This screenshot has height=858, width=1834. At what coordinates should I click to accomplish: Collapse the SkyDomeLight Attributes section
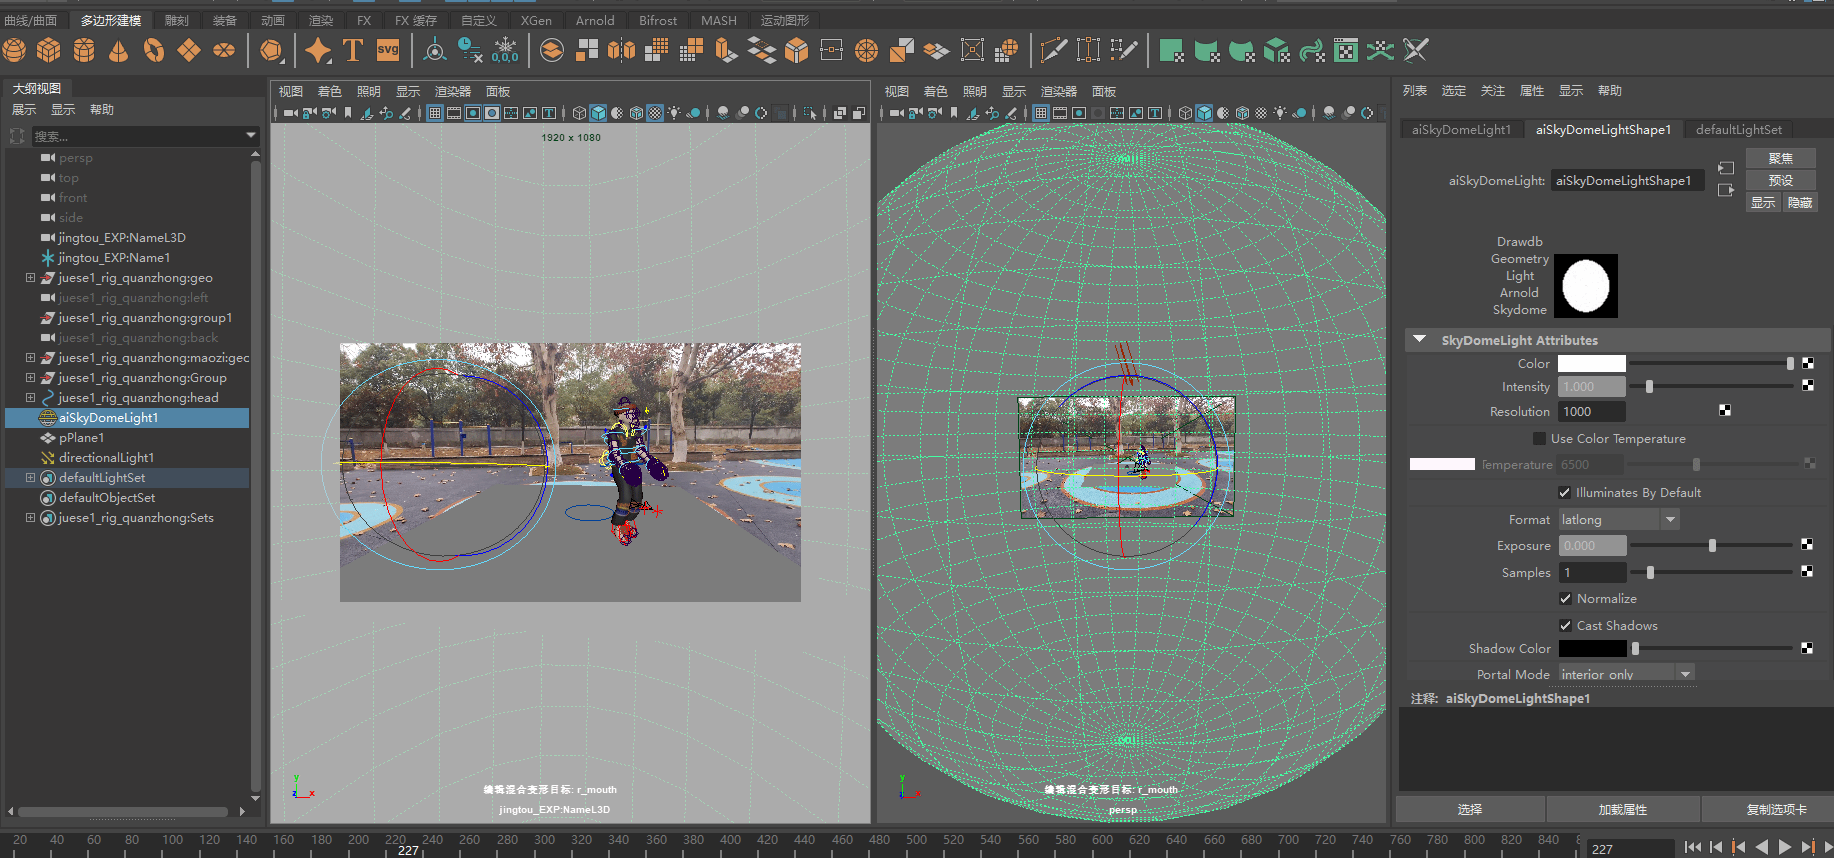click(1419, 340)
